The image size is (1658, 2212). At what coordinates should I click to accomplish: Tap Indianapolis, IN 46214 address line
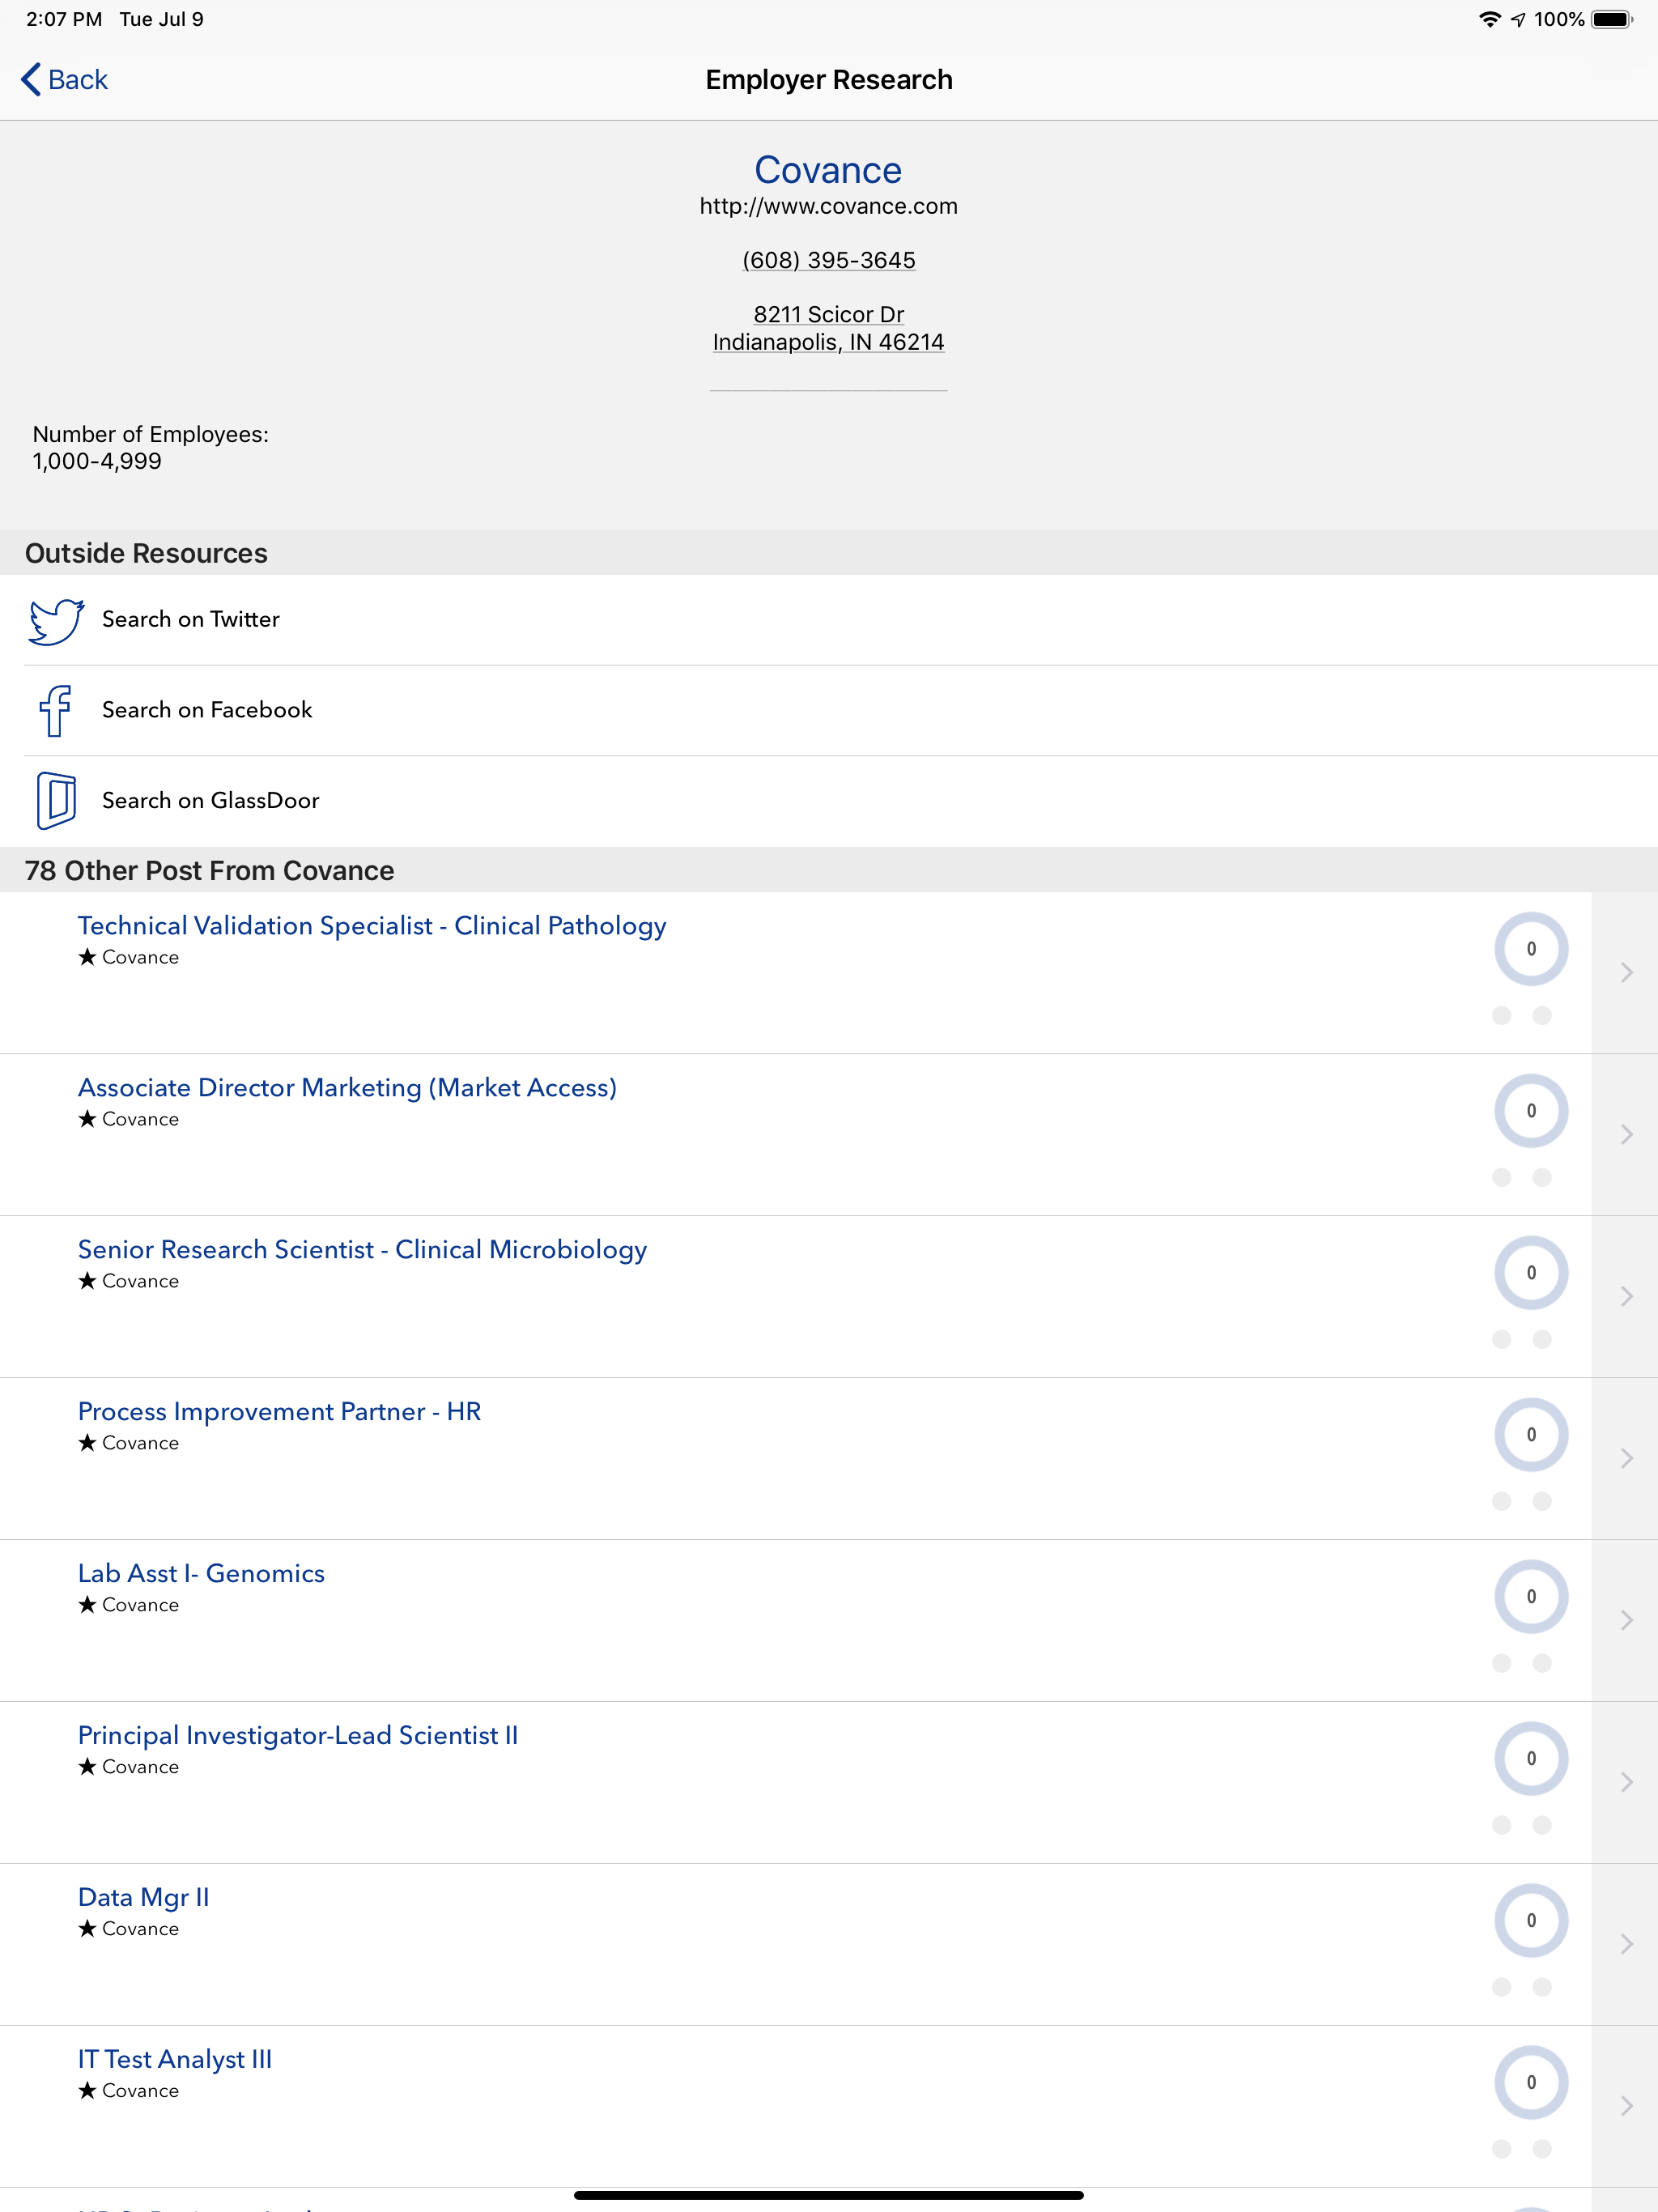tap(828, 342)
